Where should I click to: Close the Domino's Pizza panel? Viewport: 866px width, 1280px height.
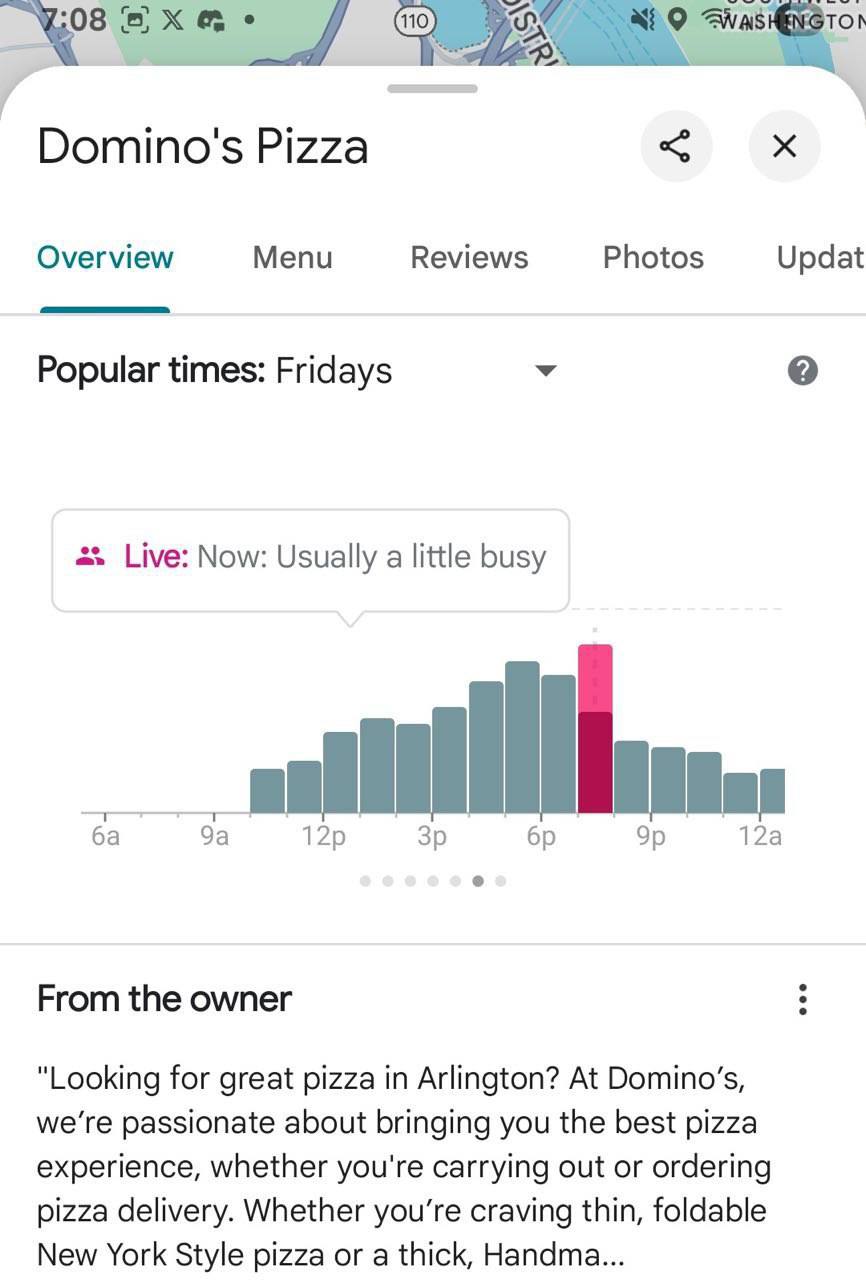[x=784, y=147]
